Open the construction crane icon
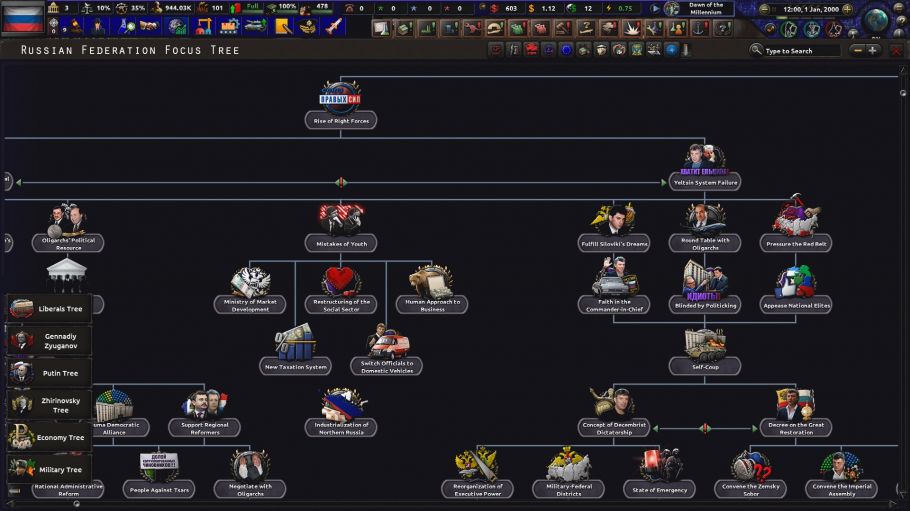 click(203, 26)
